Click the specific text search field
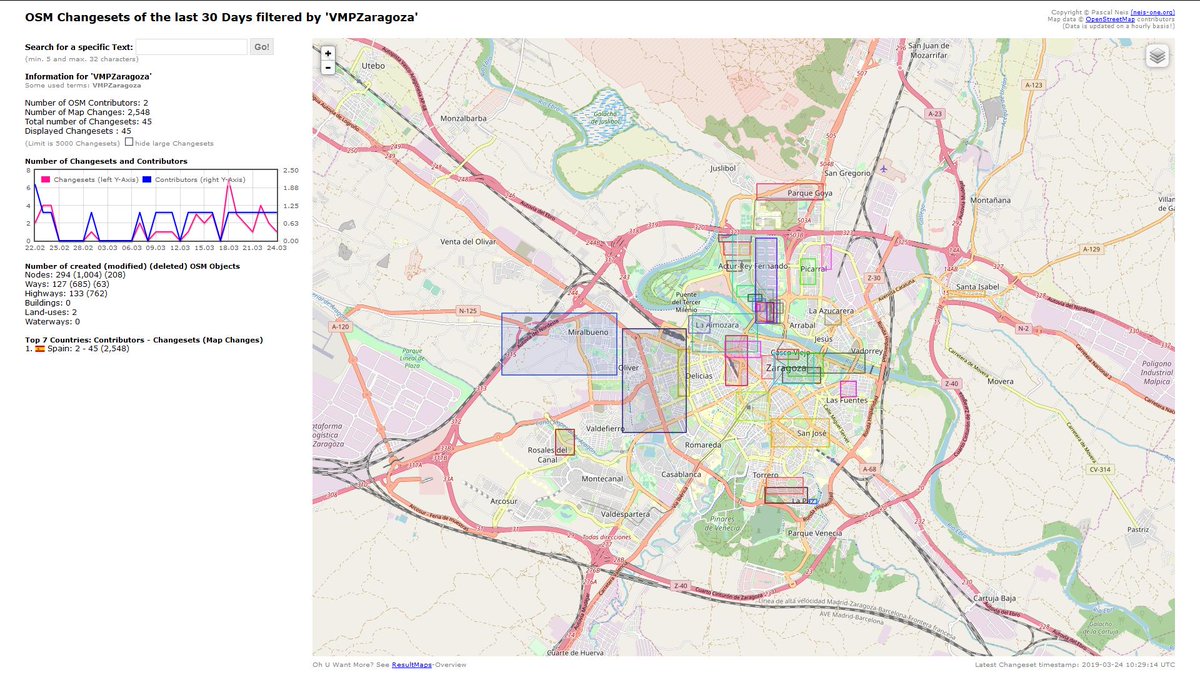 coord(195,46)
